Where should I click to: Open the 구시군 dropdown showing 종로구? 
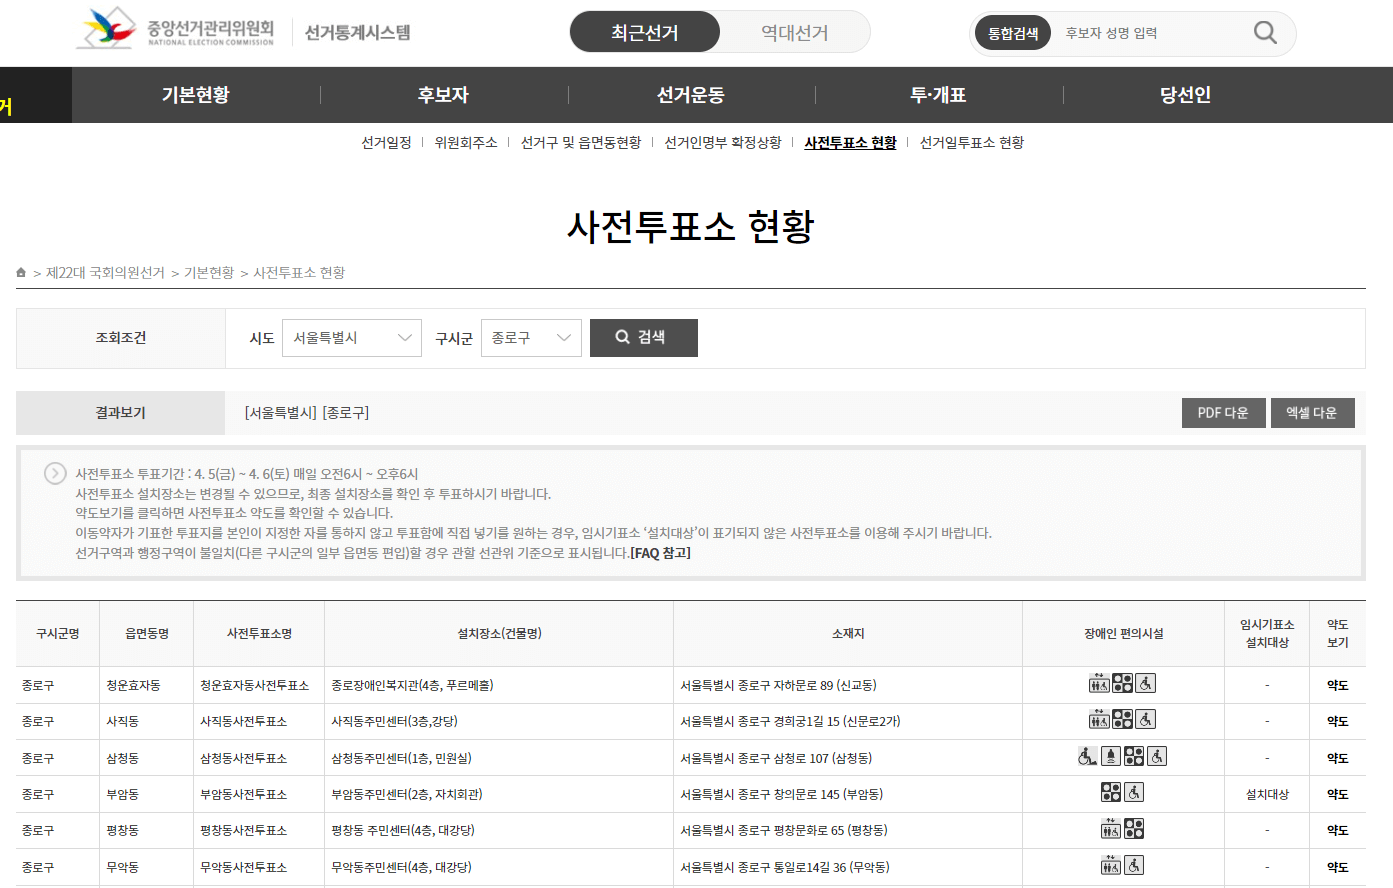click(x=531, y=337)
